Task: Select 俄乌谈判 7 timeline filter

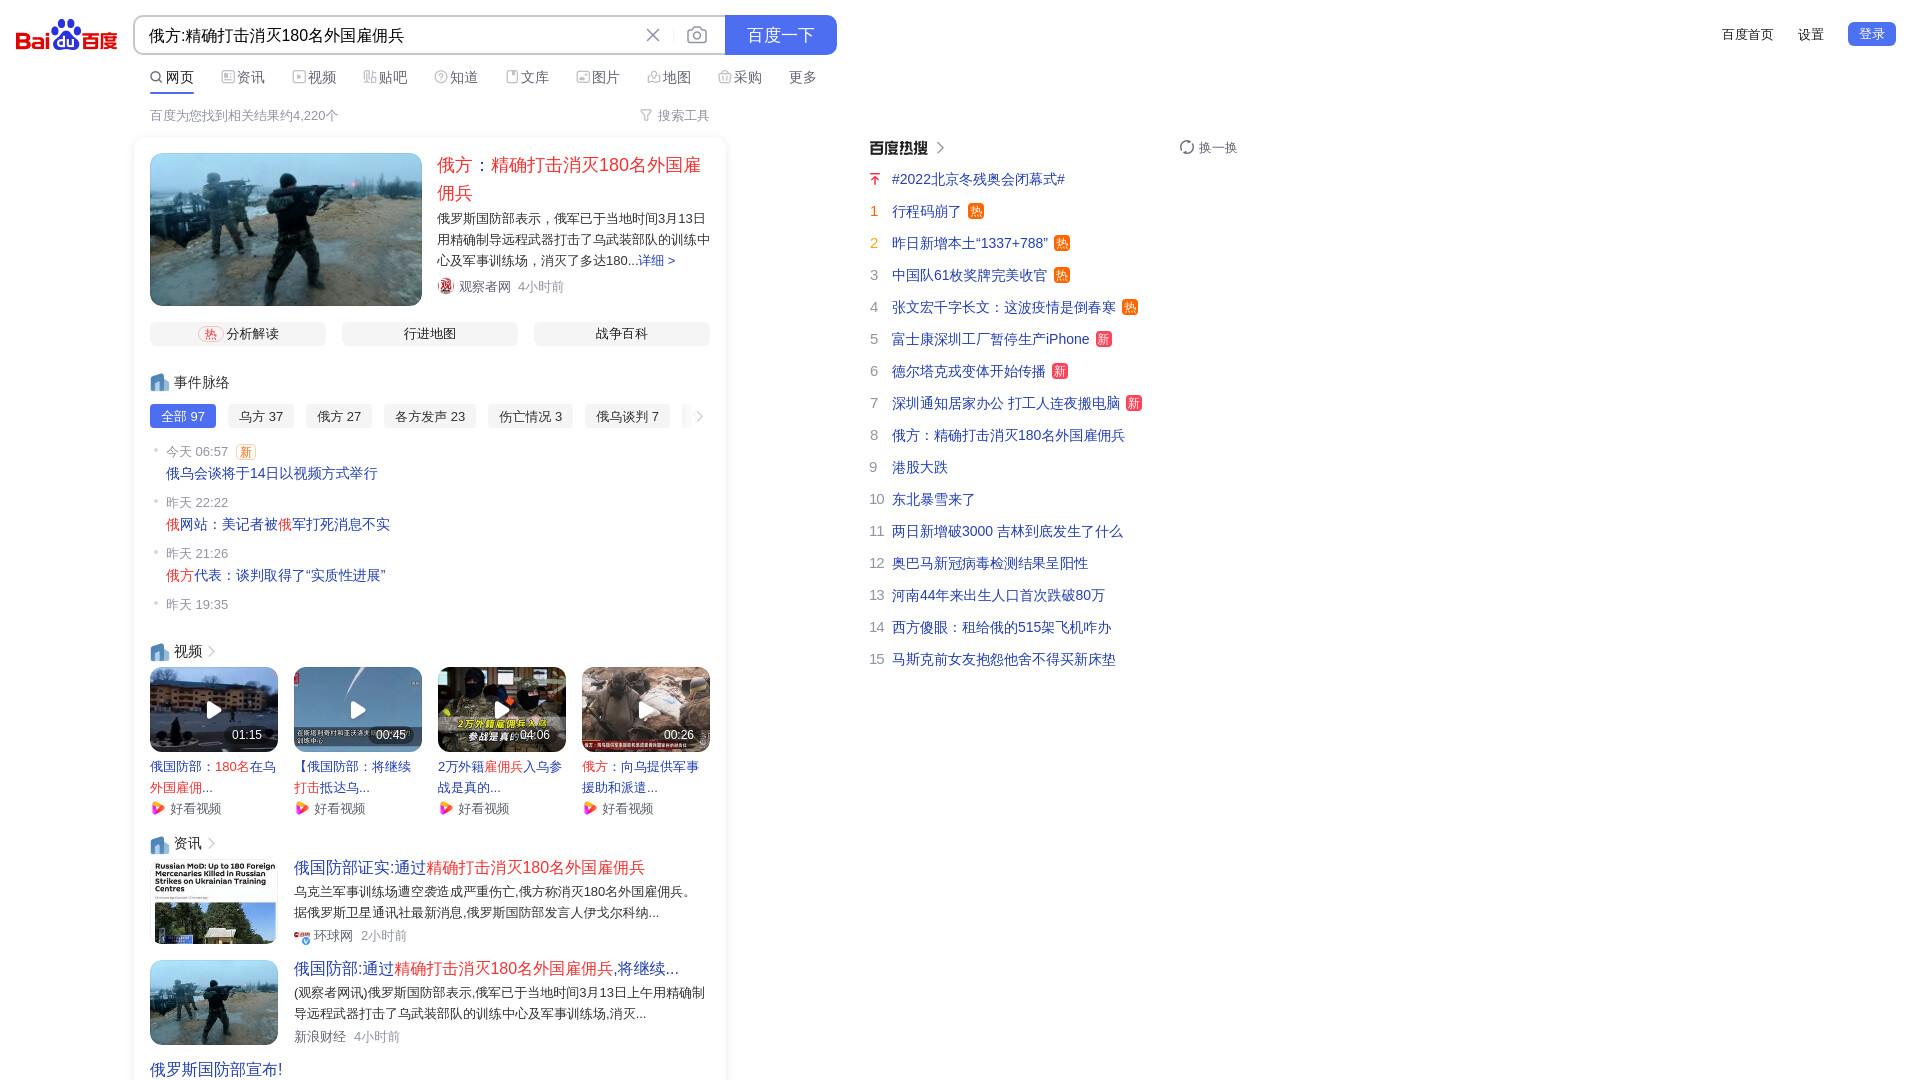Action: tap(627, 416)
